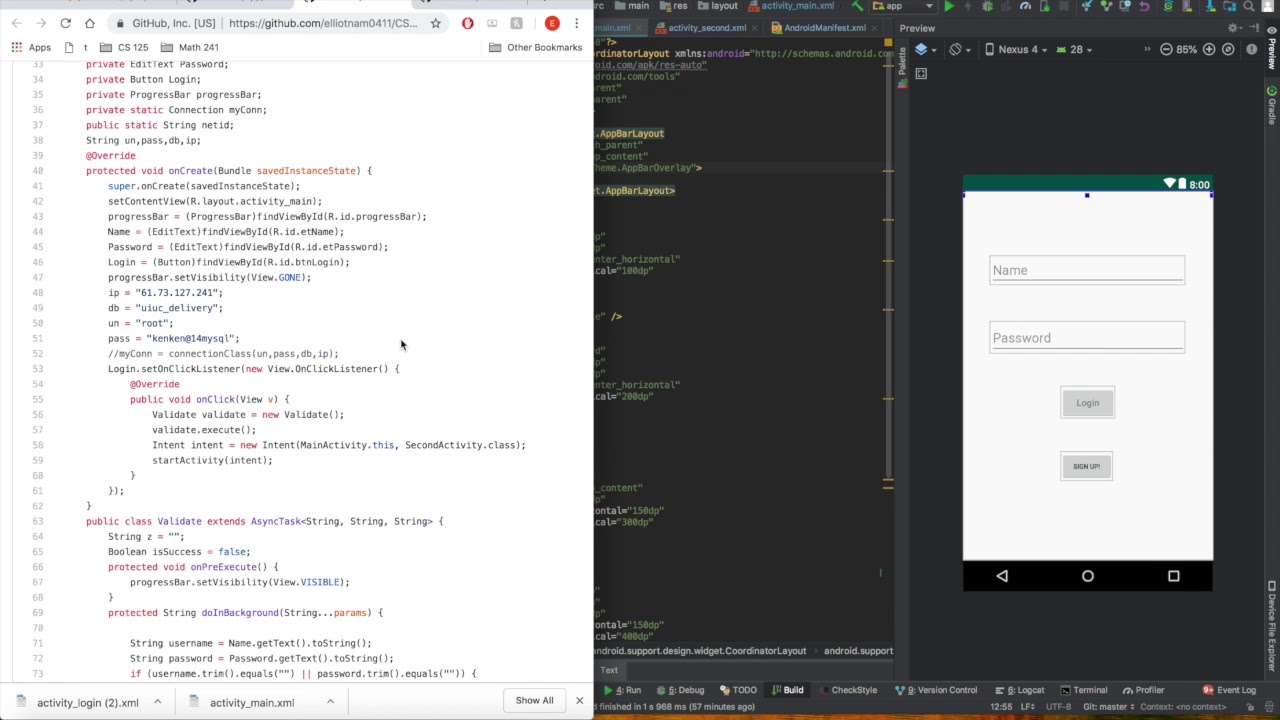The image size is (1280, 720).
Task: Show preview warnings and errors icon
Action: pos(1251,49)
